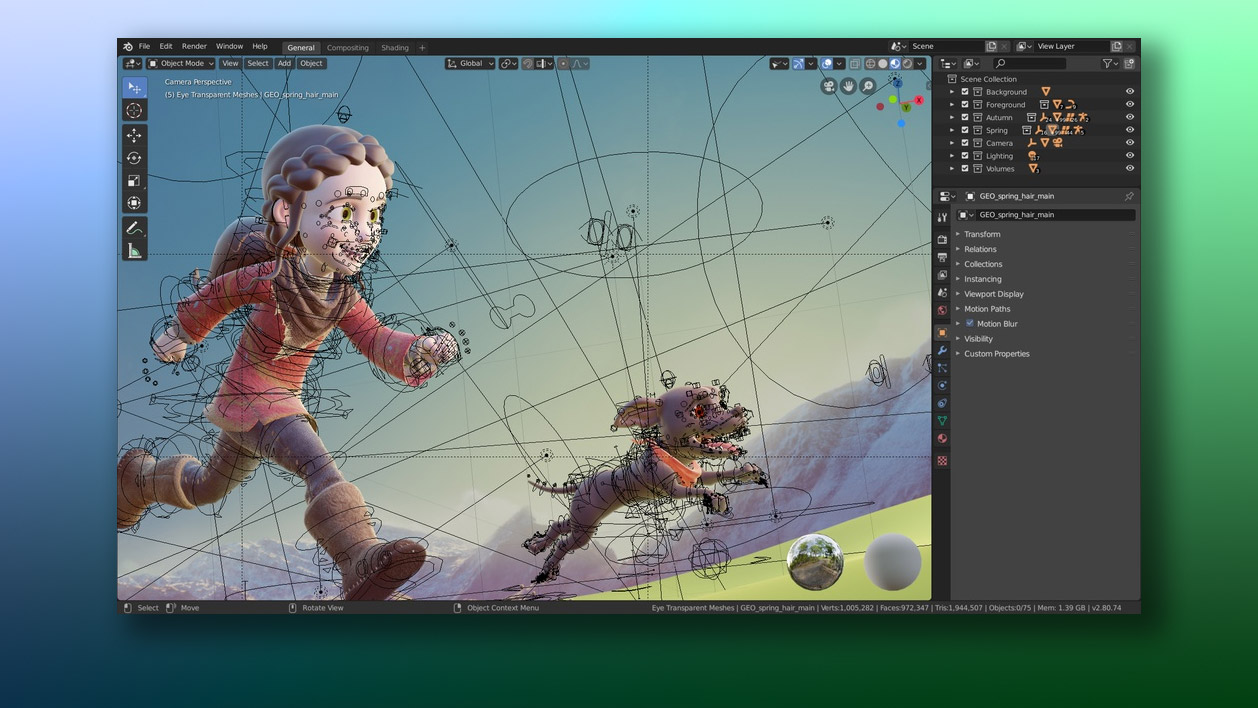This screenshot has height=708, width=1258.
Task: Pick the Annotate pencil tool
Action: (134, 228)
